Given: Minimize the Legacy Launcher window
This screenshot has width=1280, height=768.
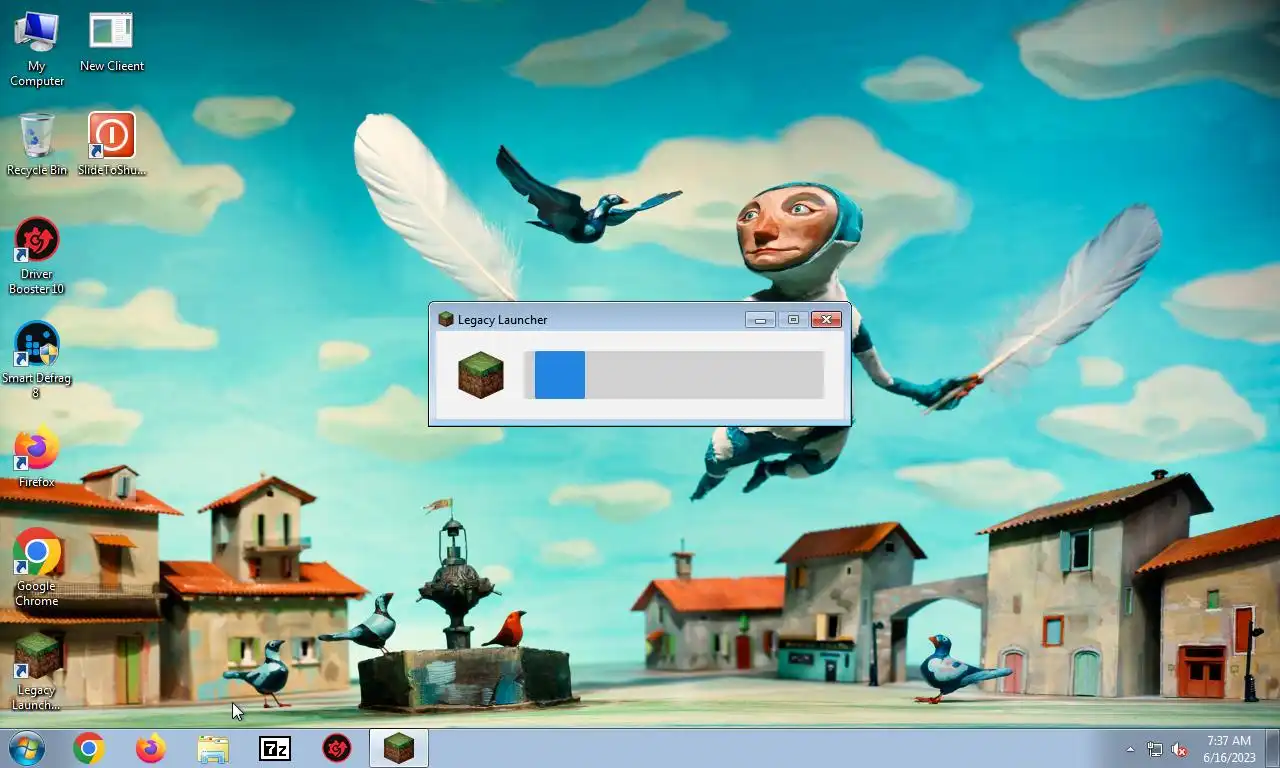Looking at the screenshot, I should point(760,320).
